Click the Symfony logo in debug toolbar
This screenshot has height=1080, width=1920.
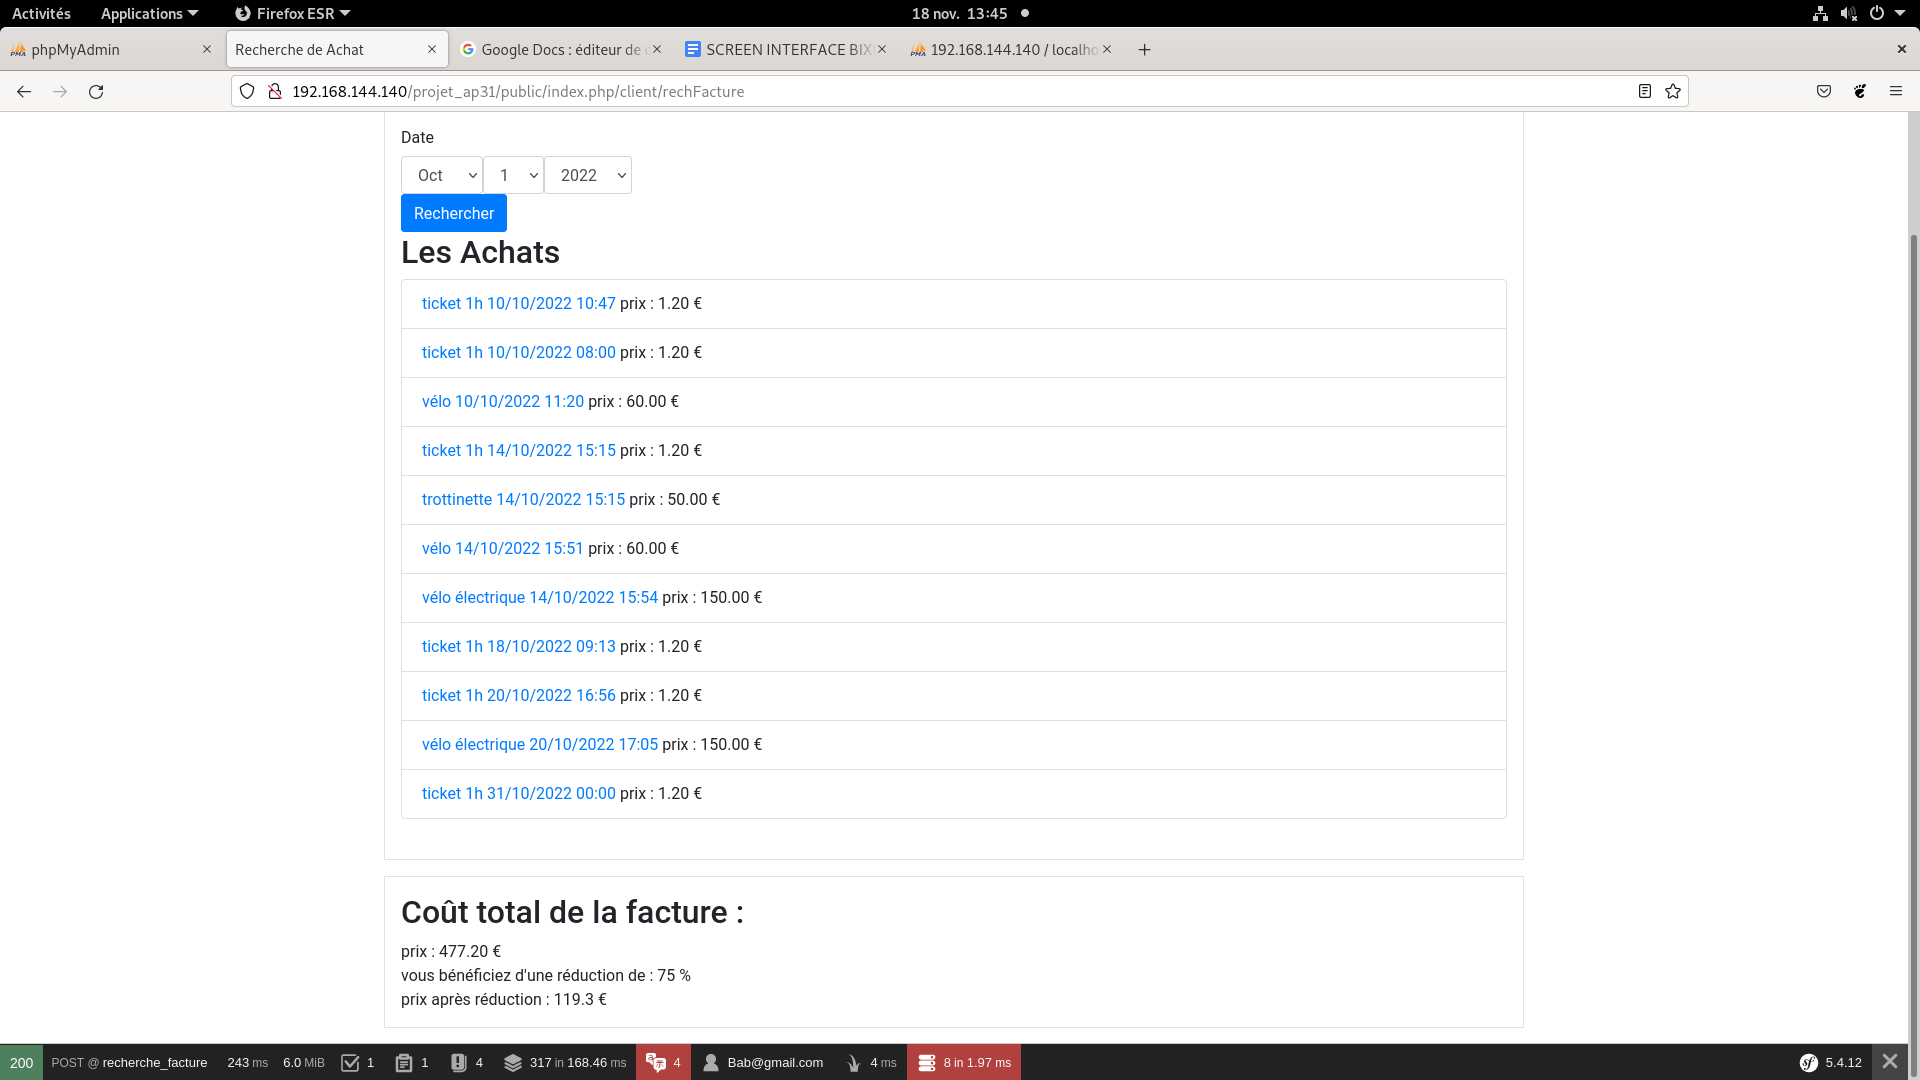[1808, 1063]
